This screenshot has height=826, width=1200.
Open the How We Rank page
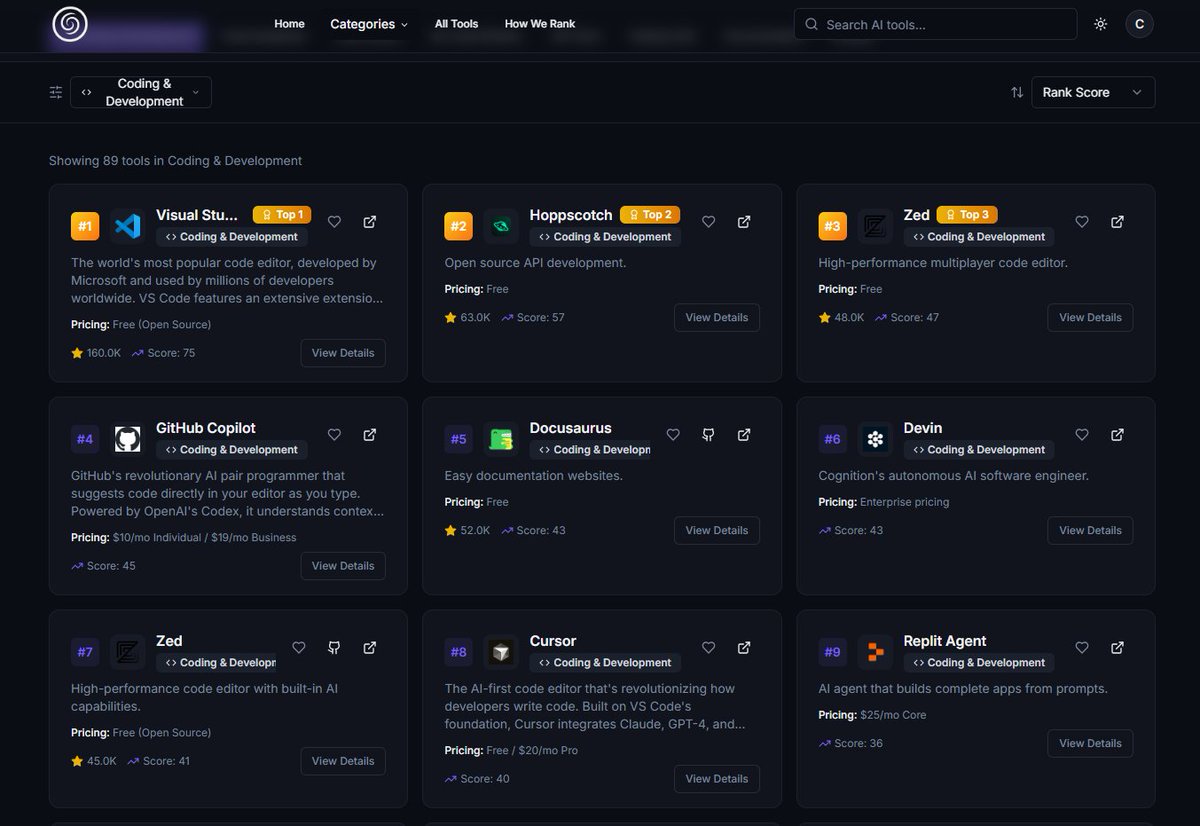click(540, 24)
